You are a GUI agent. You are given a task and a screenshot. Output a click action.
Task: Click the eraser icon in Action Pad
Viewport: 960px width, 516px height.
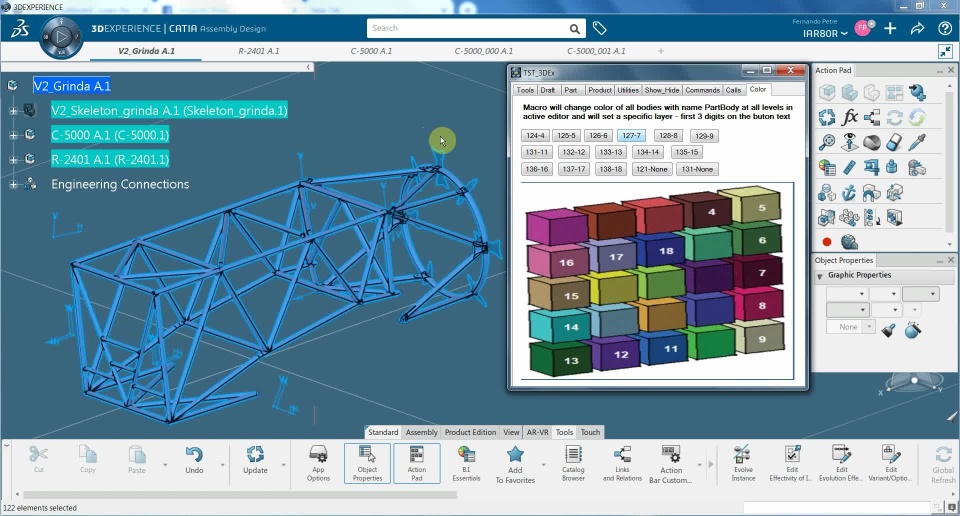(x=894, y=142)
